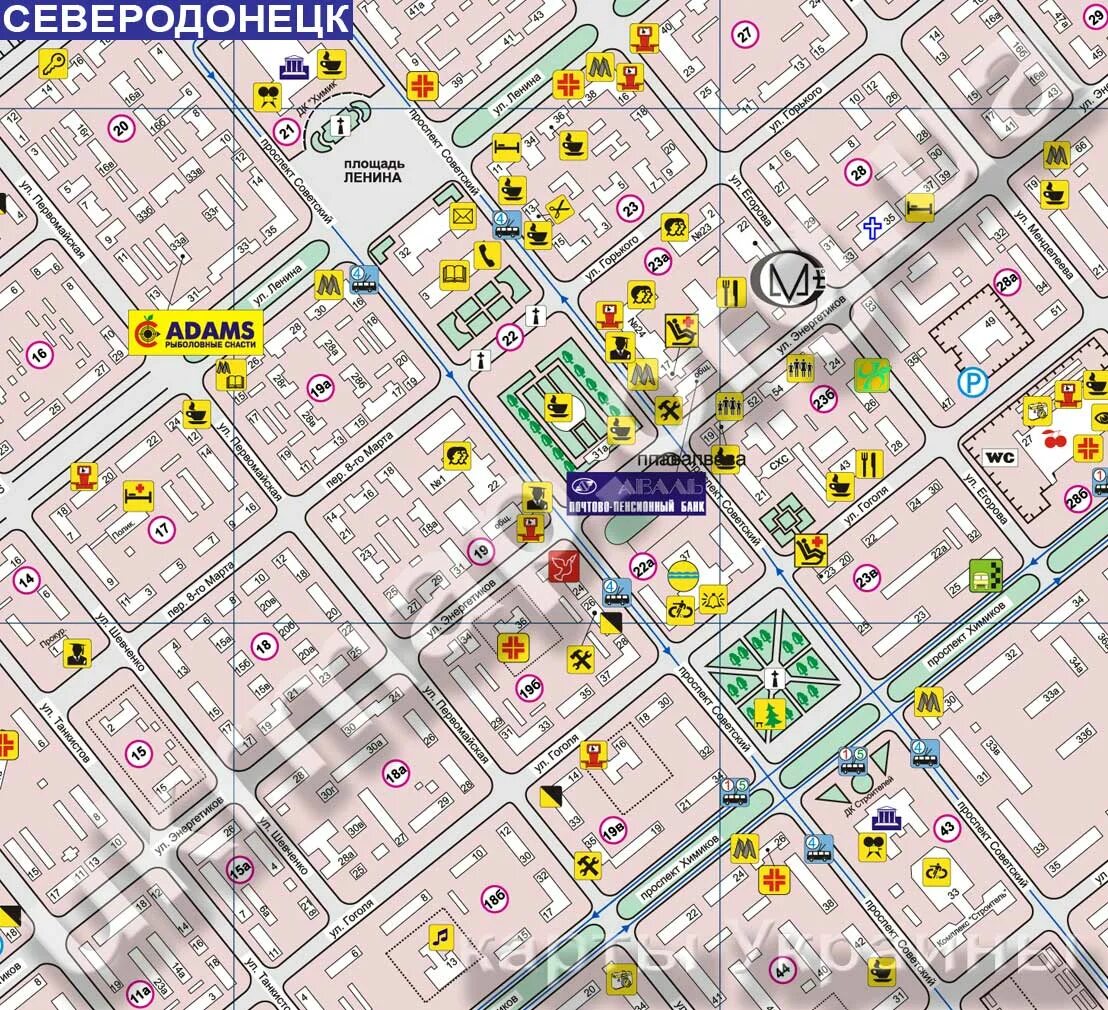
Task: Click block number 23 circle
Action: point(630,208)
